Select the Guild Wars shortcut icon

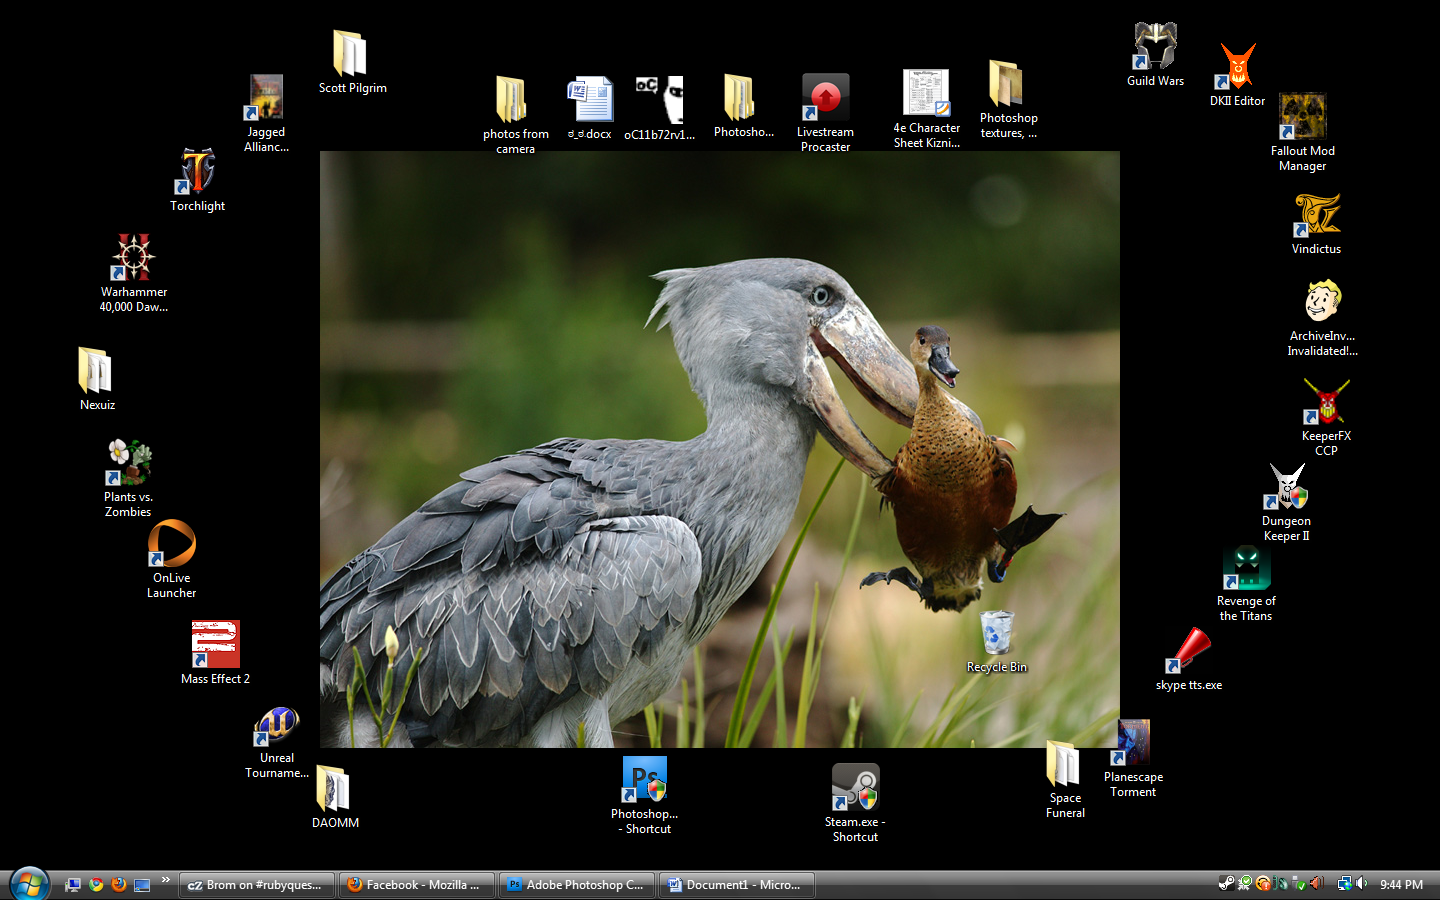[x=1155, y=47]
